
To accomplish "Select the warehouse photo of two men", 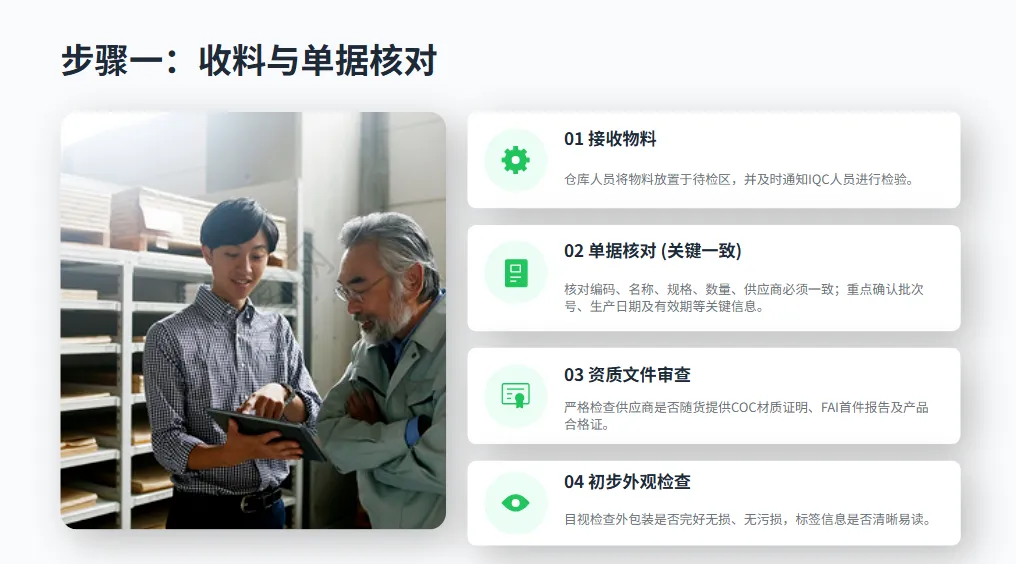I will coord(253,320).
